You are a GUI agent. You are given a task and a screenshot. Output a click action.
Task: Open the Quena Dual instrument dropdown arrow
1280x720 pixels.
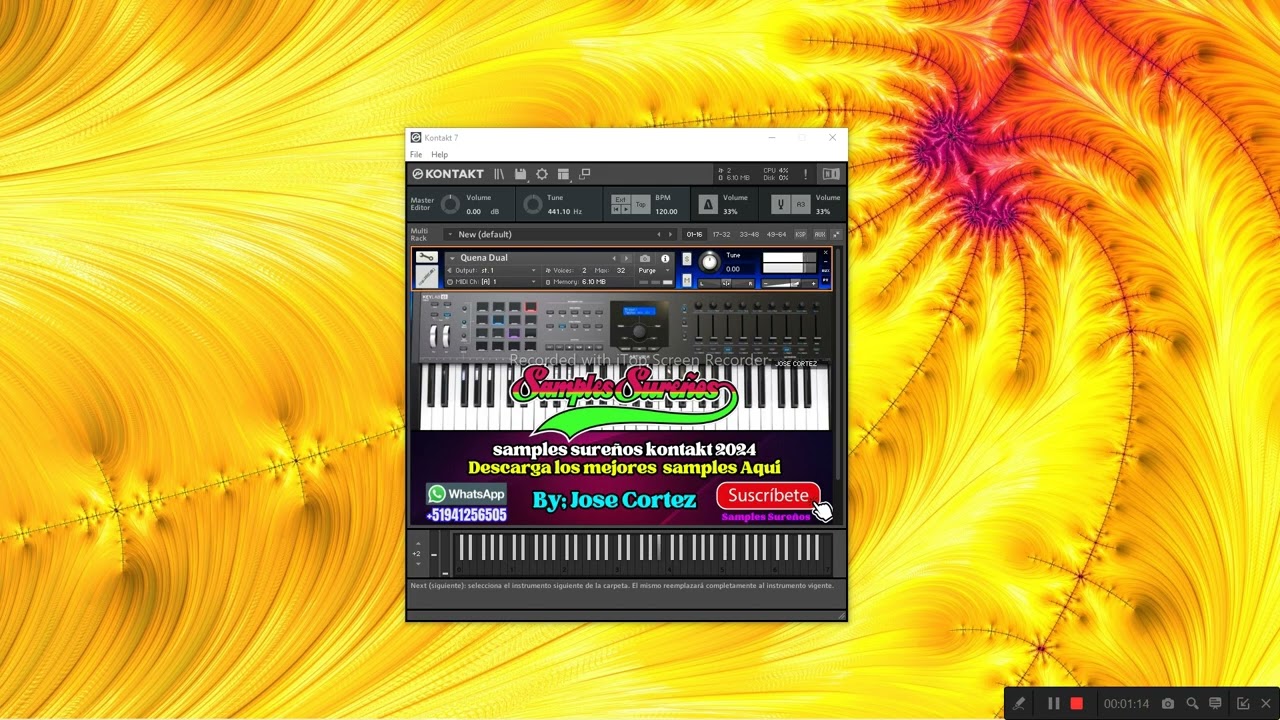click(x=452, y=258)
